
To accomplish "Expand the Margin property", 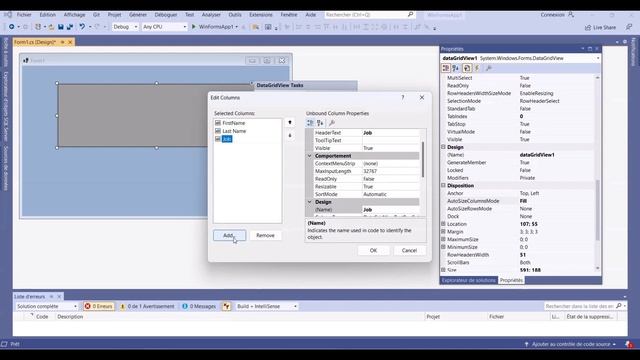I will click(443, 231).
